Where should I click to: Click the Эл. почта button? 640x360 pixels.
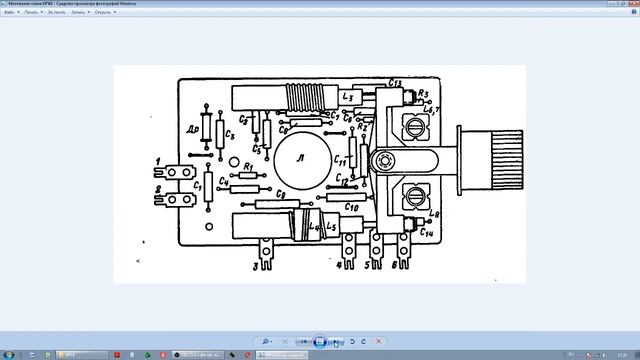(x=56, y=12)
